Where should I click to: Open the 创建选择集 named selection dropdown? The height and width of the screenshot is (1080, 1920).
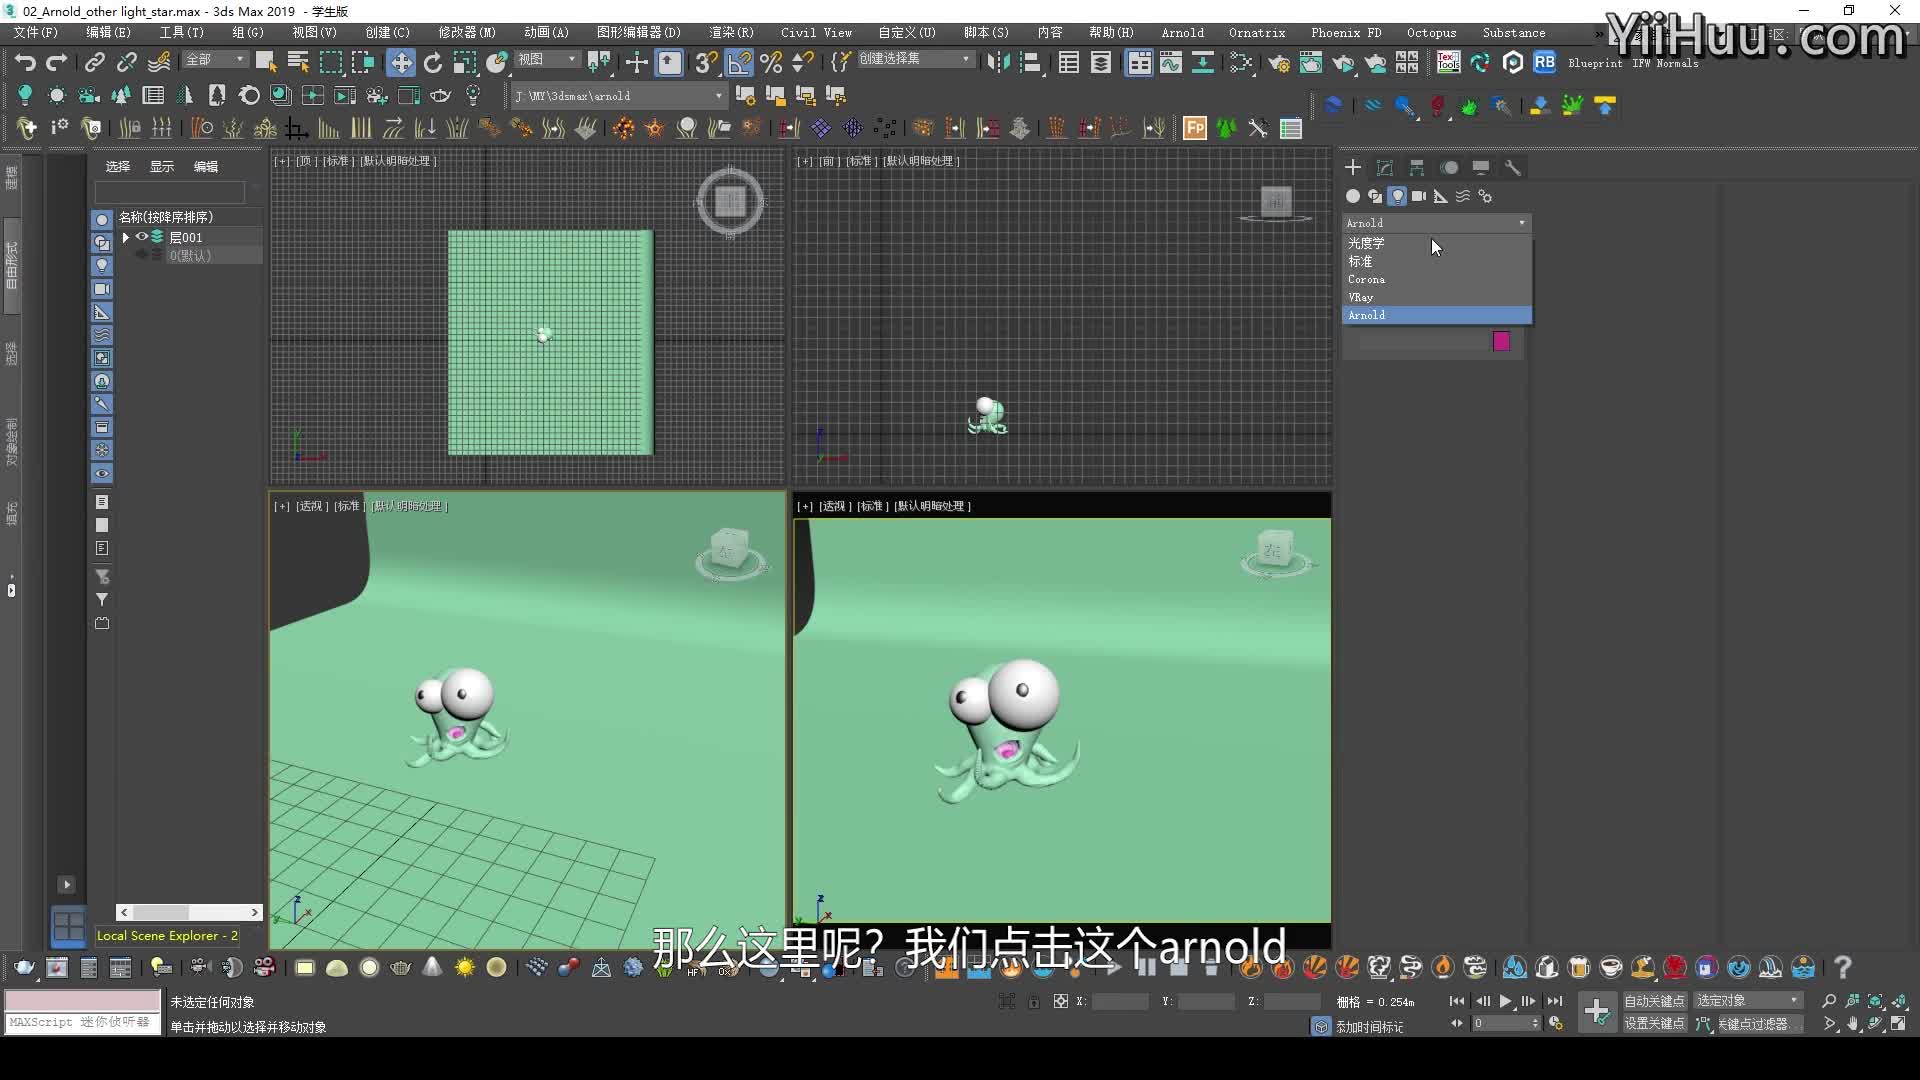[915, 59]
